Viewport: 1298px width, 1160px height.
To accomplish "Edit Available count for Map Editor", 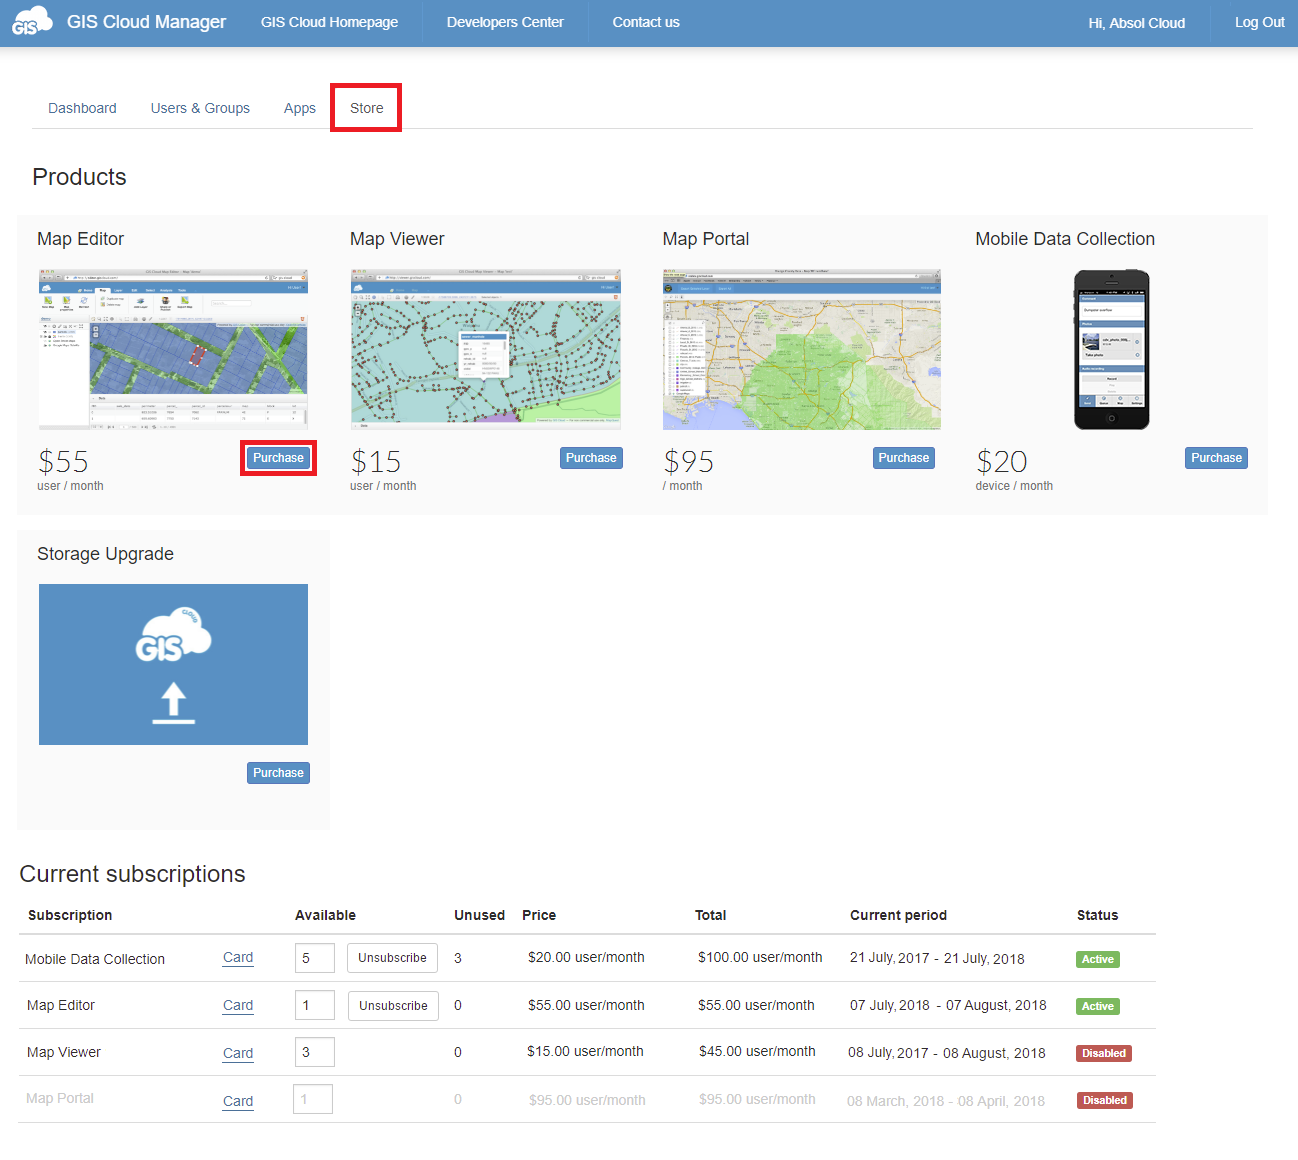I will coord(315,1005).
